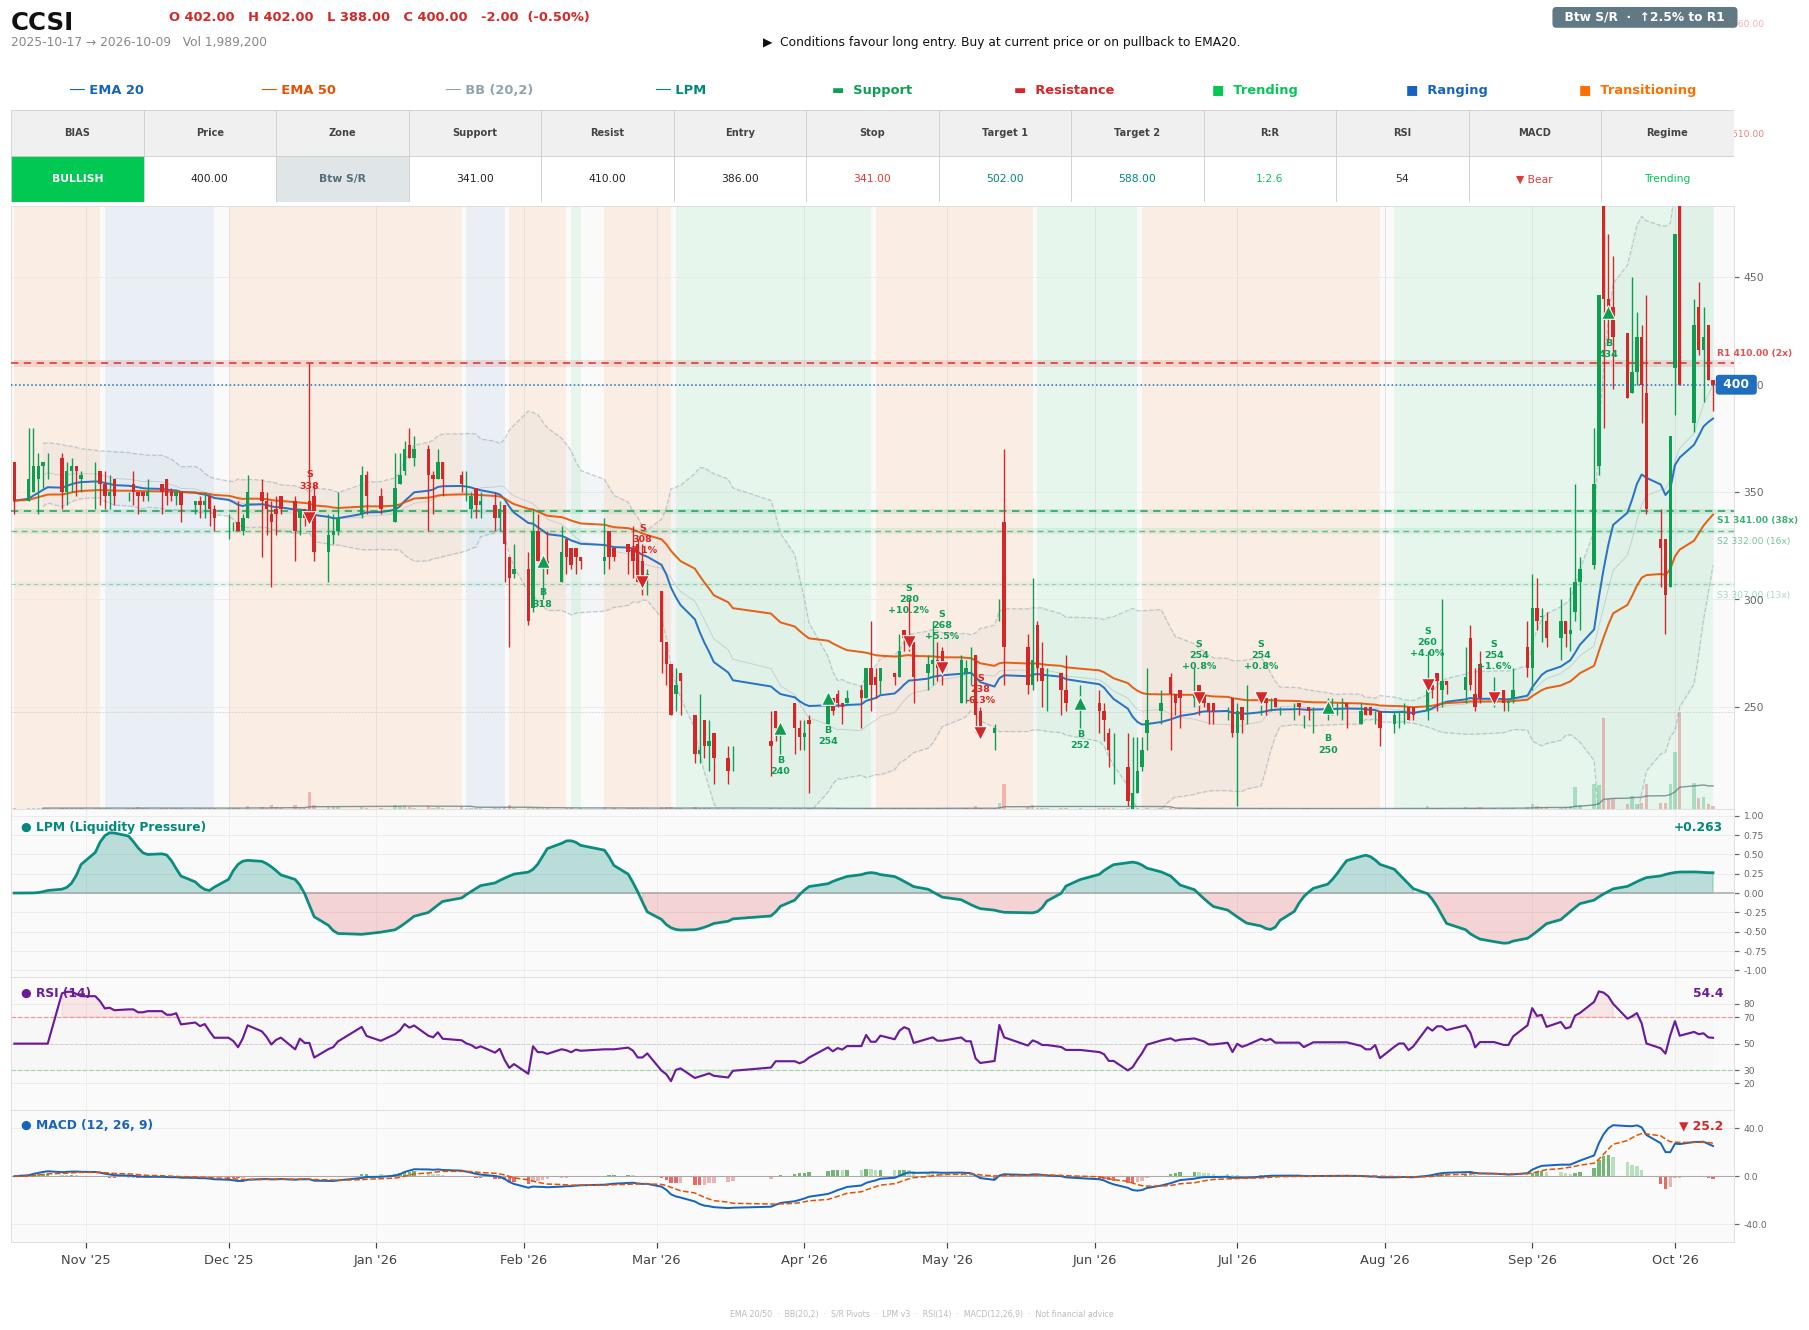
Task: Select the R:R column header
Action: [x=1270, y=133]
